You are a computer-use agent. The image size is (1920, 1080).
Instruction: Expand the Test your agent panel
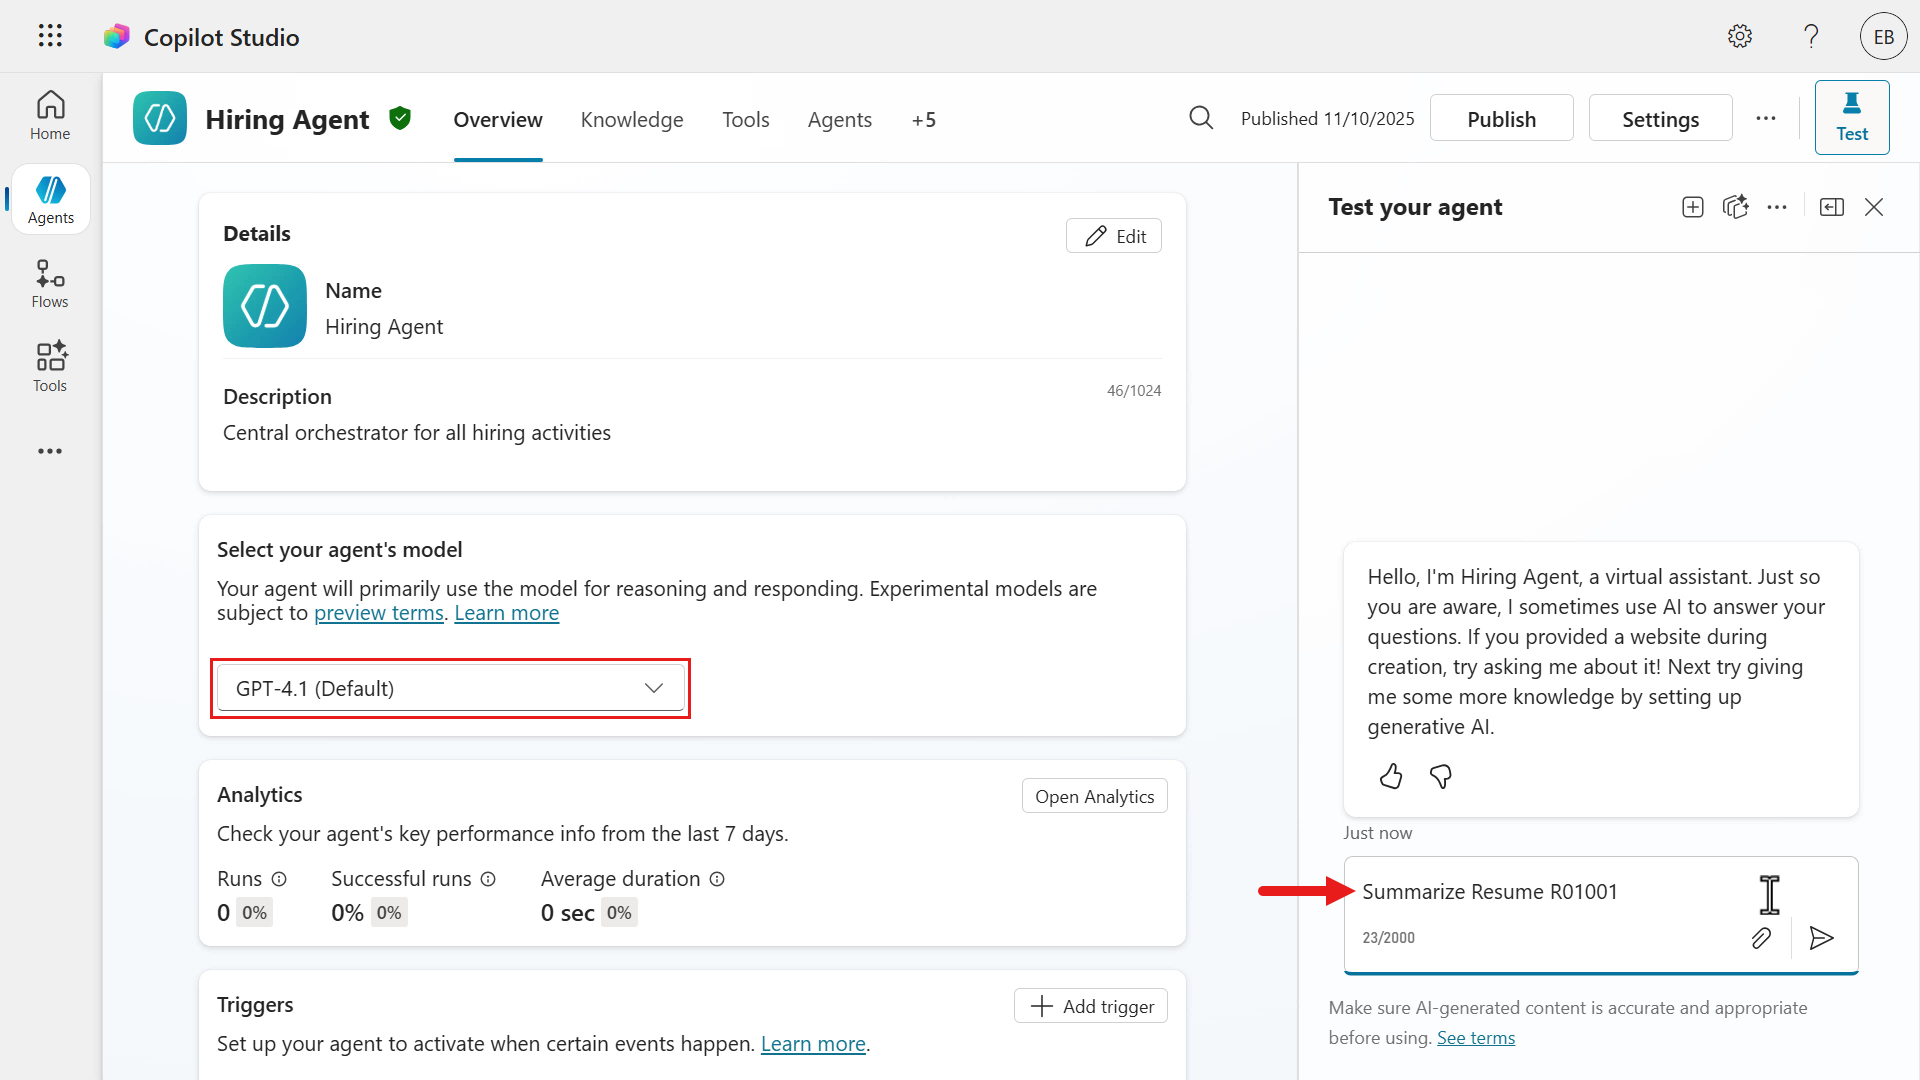click(1832, 207)
